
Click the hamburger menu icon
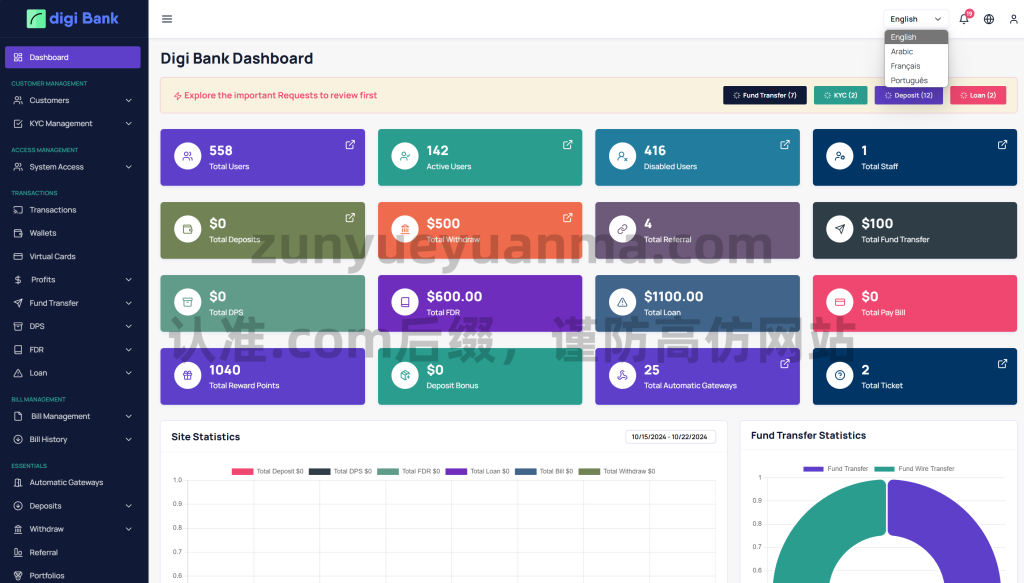[167, 19]
